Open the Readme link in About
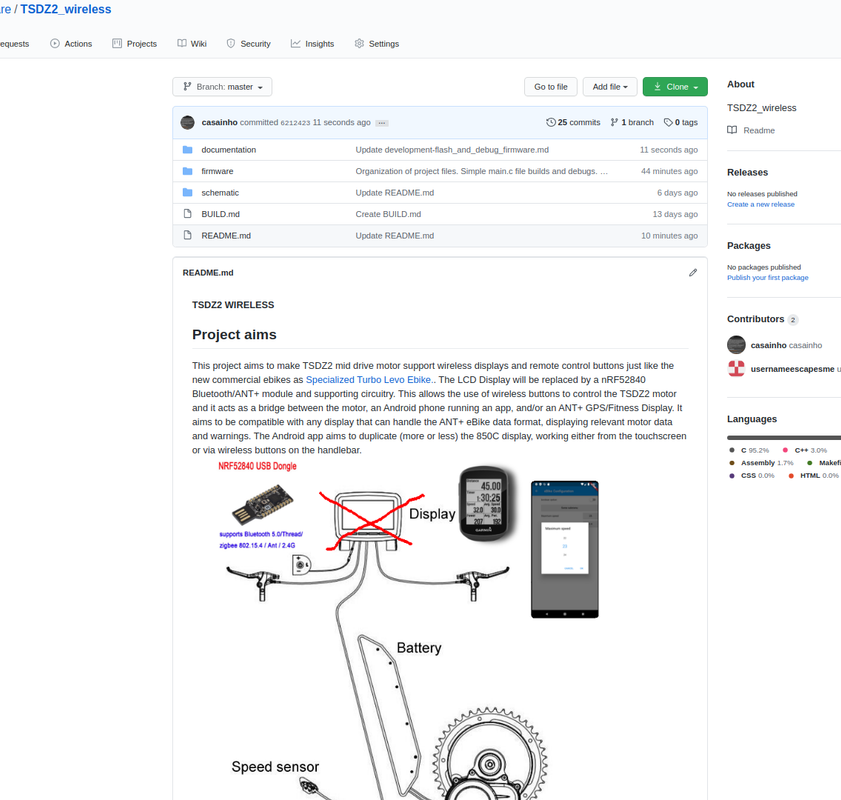The width and height of the screenshot is (841, 800). tap(759, 130)
